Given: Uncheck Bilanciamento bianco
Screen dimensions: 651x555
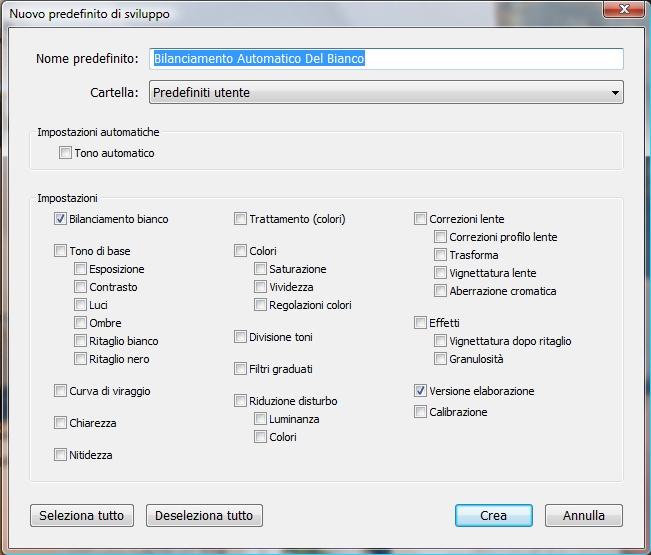Looking at the screenshot, I should (x=60, y=219).
